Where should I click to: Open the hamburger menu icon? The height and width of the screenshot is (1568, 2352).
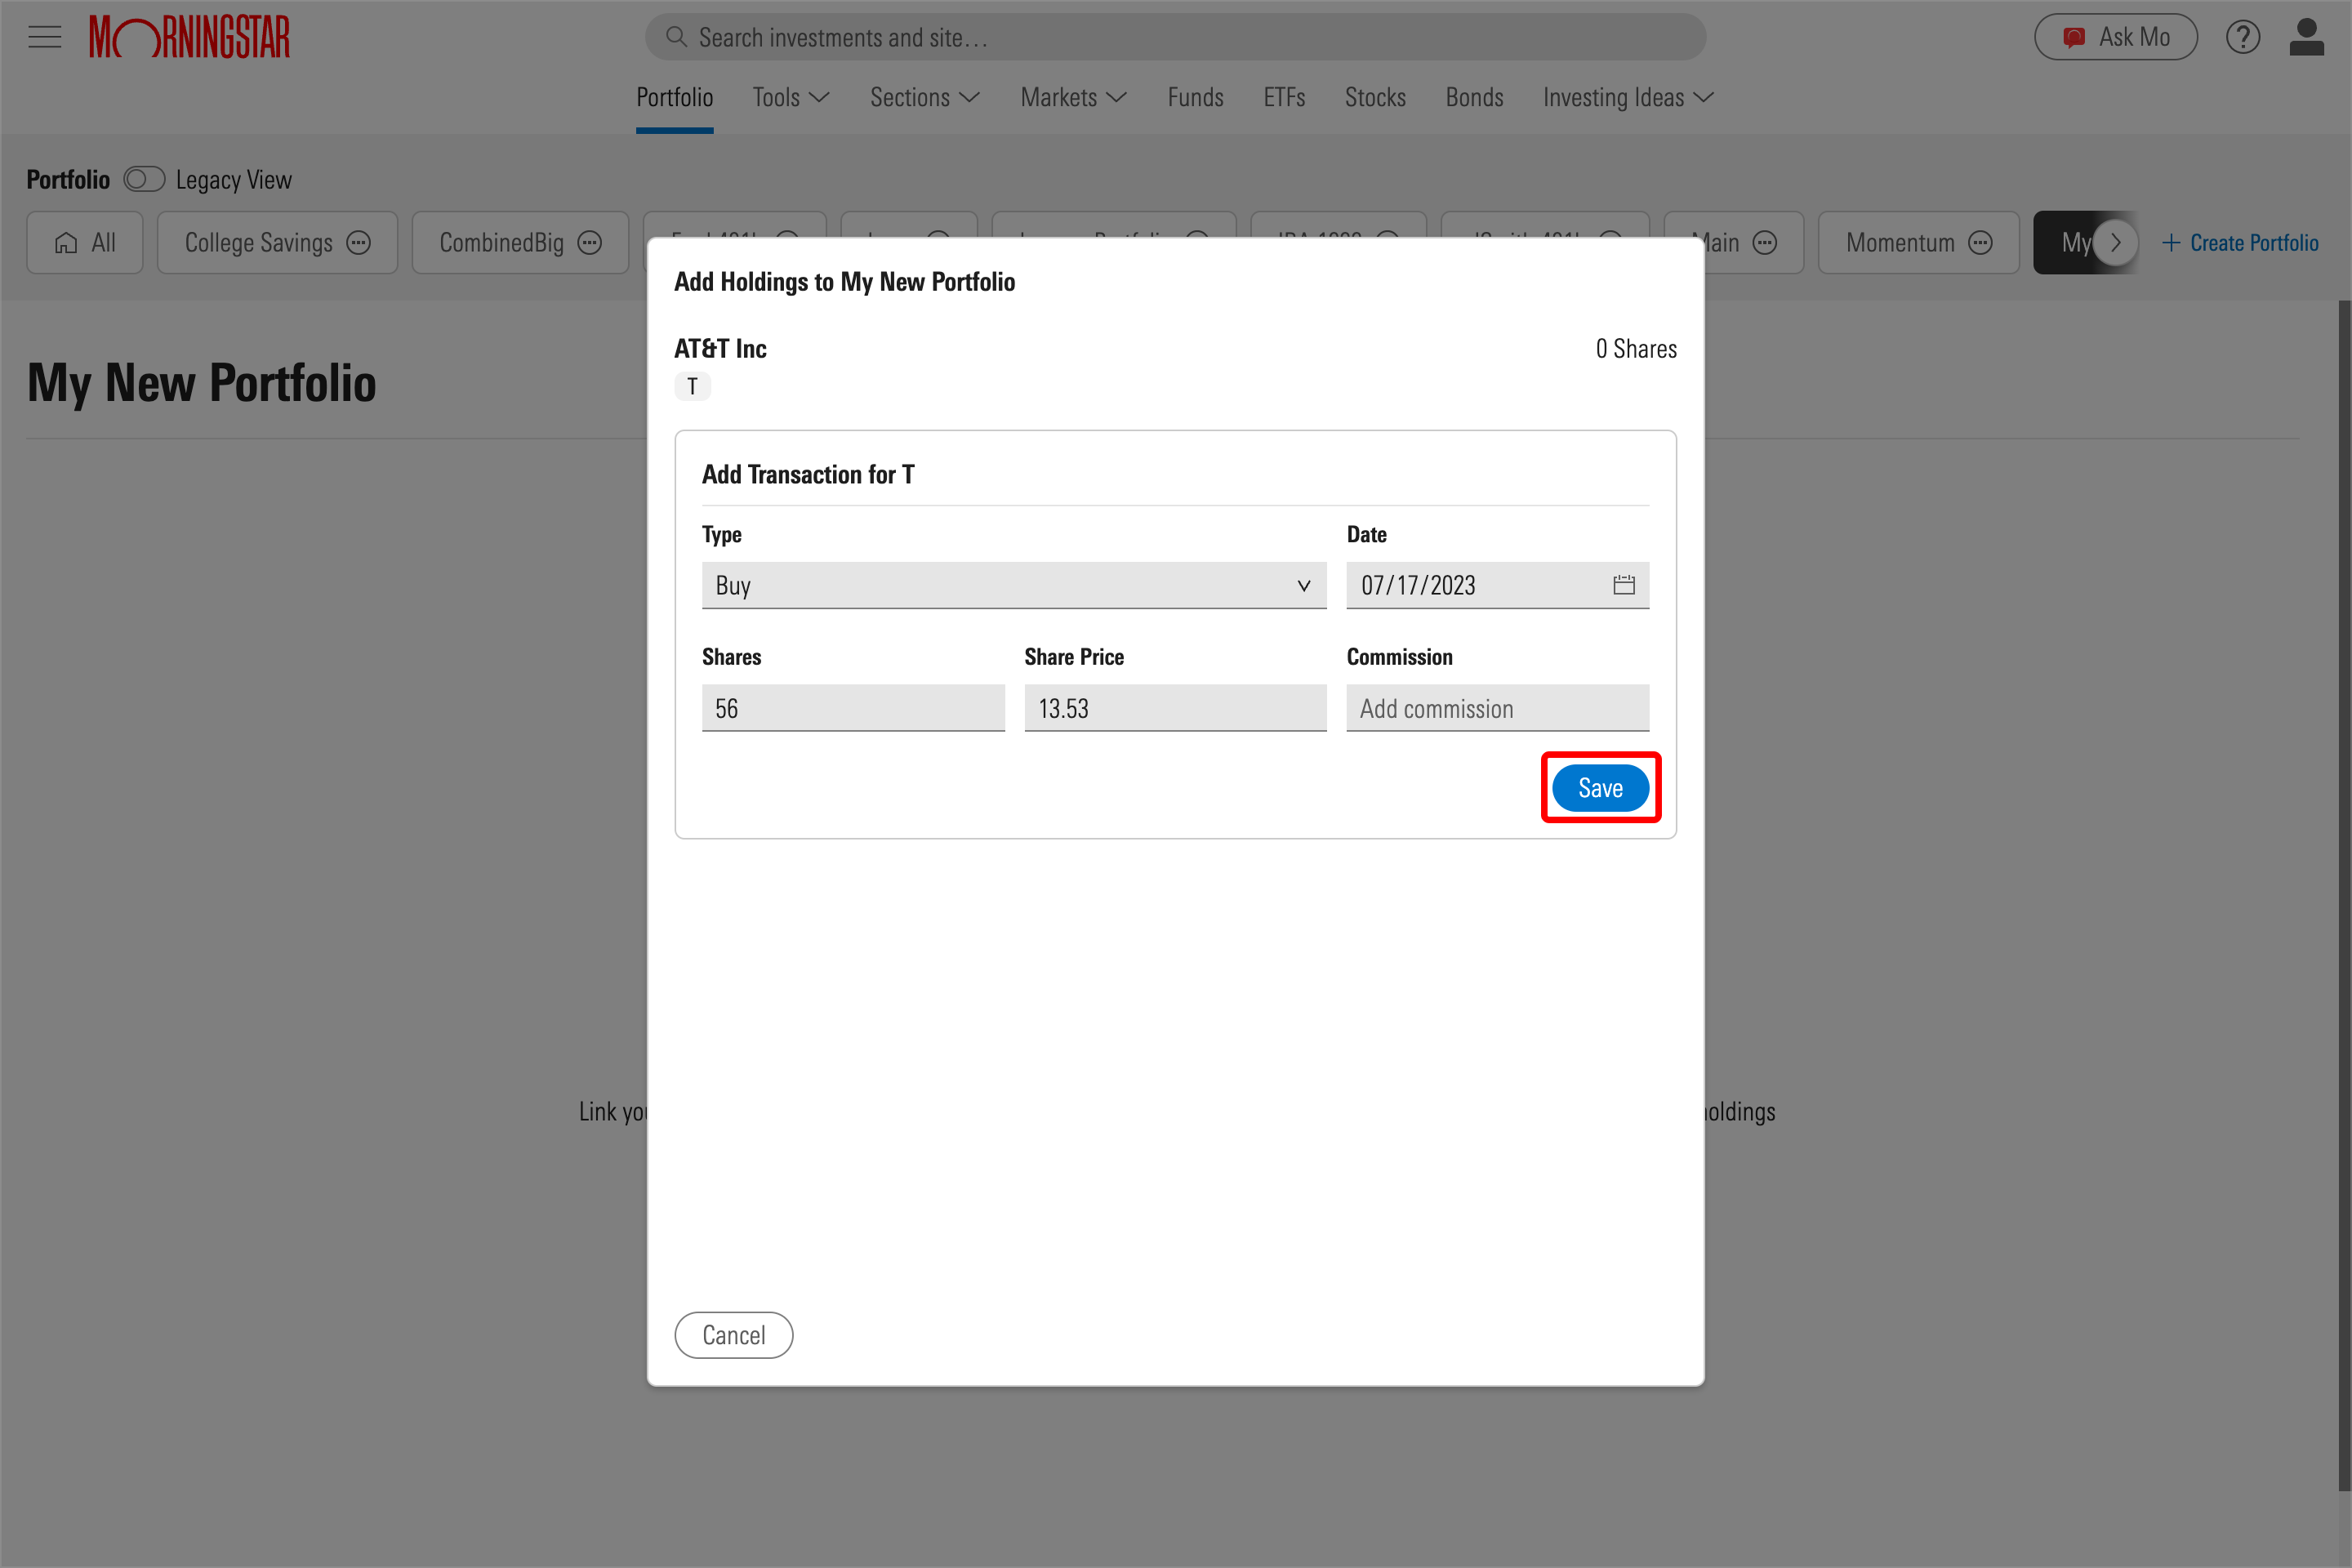coord(45,38)
